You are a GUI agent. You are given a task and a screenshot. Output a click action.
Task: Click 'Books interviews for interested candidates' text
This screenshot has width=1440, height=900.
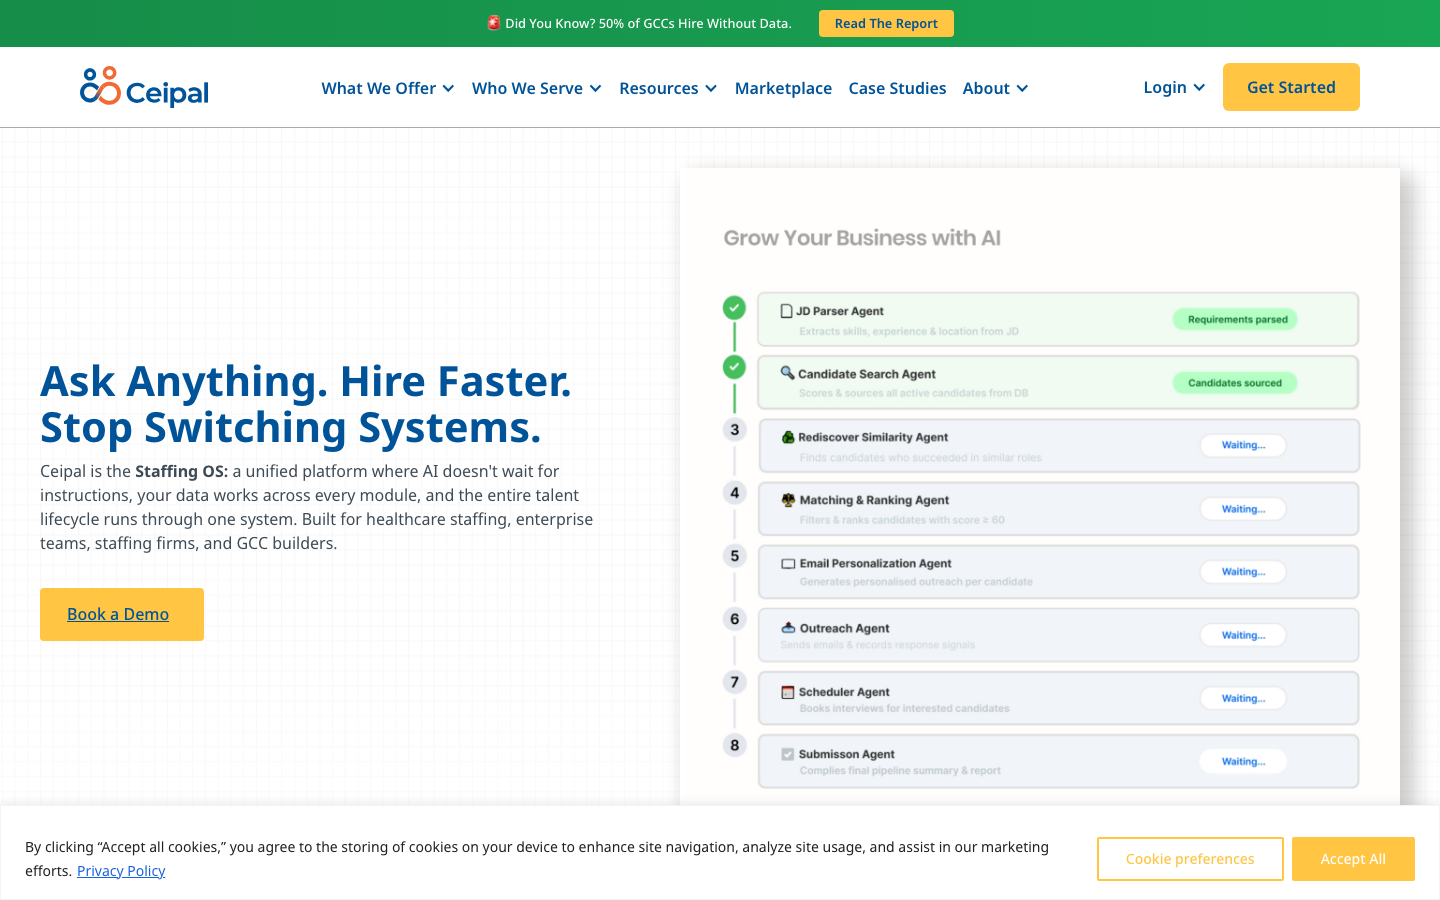904,708
